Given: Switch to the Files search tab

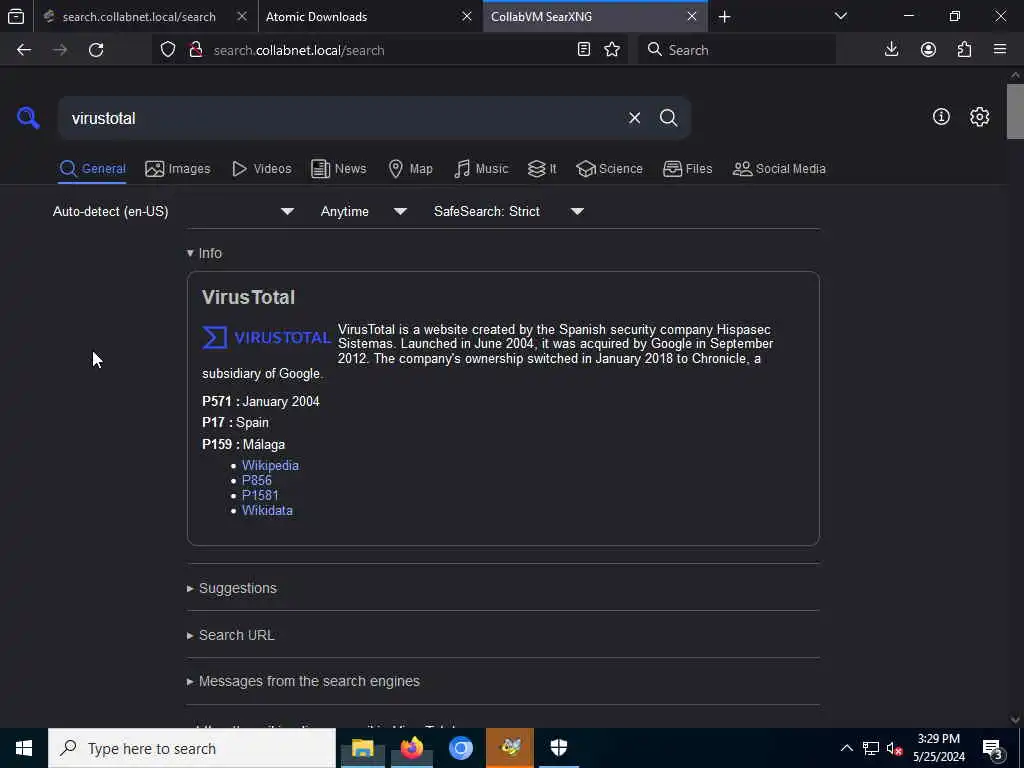Looking at the screenshot, I should pyautogui.click(x=688, y=168).
